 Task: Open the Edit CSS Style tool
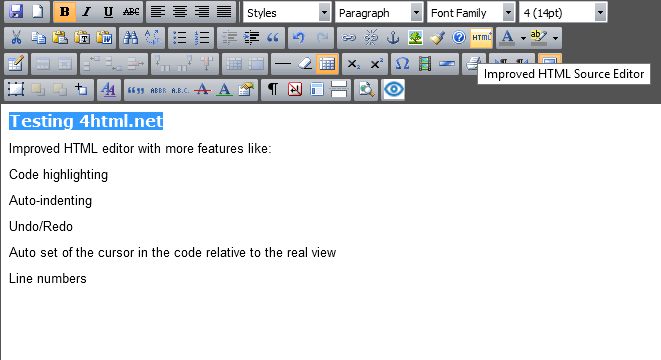click(x=109, y=89)
